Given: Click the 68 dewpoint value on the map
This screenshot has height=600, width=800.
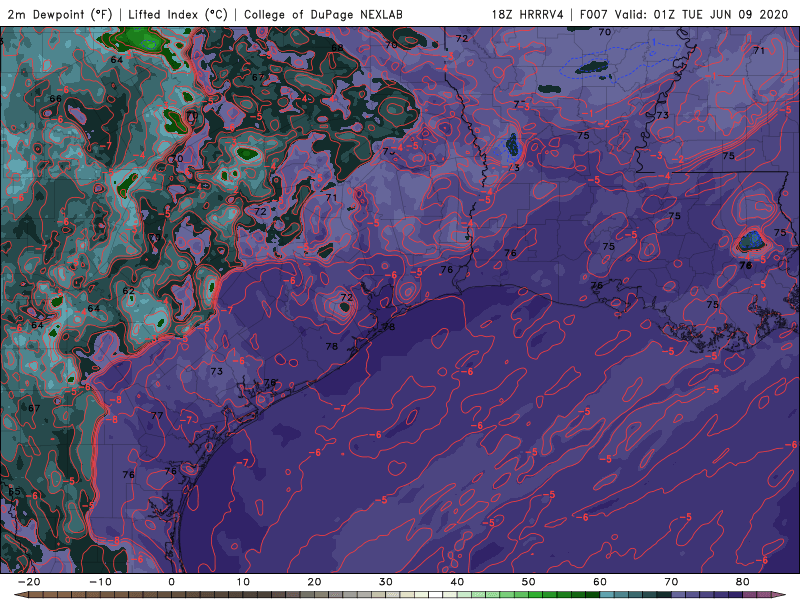Looking at the screenshot, I should click(x=337, y=48).
